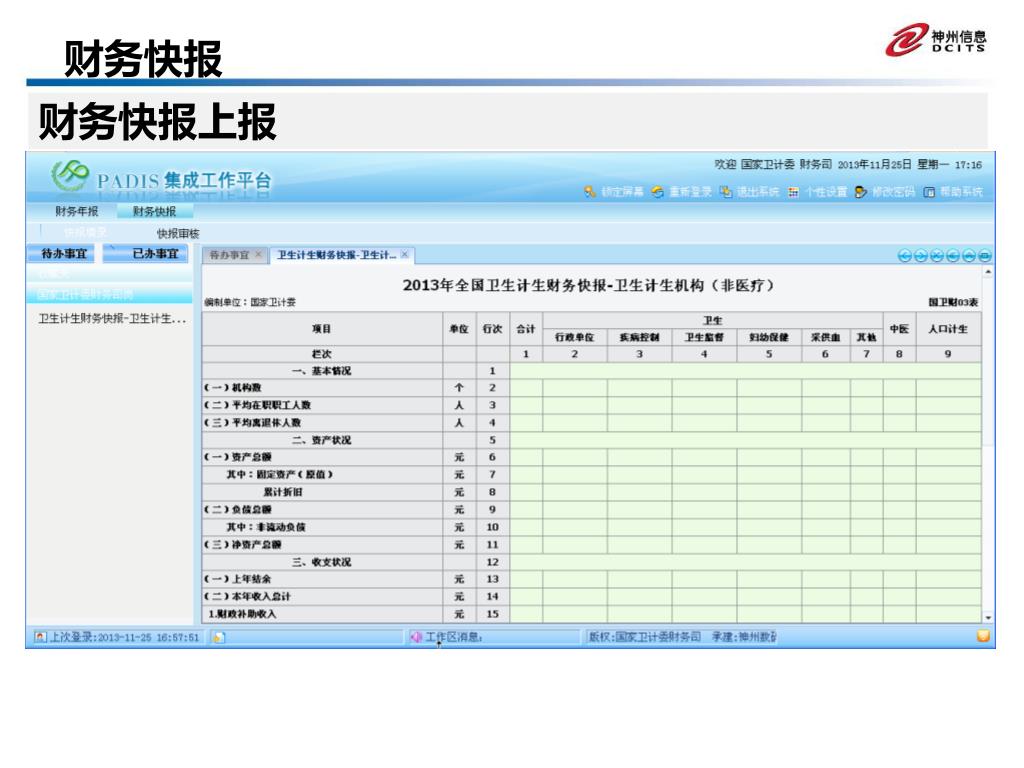The width and height of the screenshot is (1024, 768).
Task: Click the 项目 column header
Action: (x=322, y=328)
